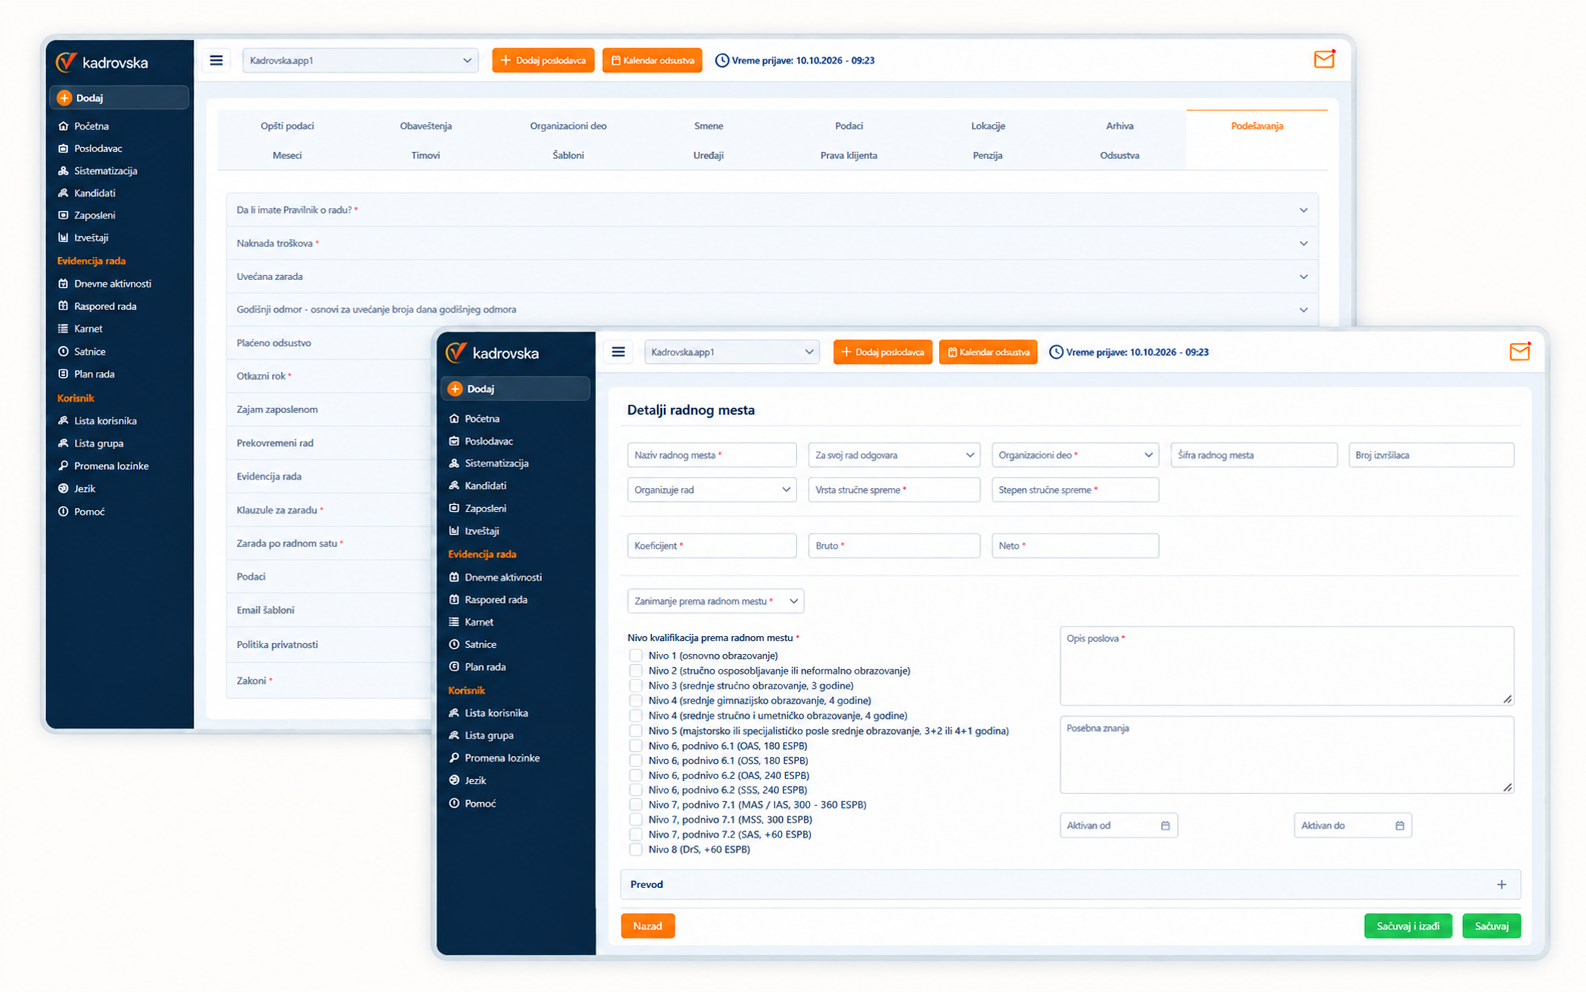Open Karnet in the front sidebar
This screenshot has width=1586, height=992.
pos(479,622)
